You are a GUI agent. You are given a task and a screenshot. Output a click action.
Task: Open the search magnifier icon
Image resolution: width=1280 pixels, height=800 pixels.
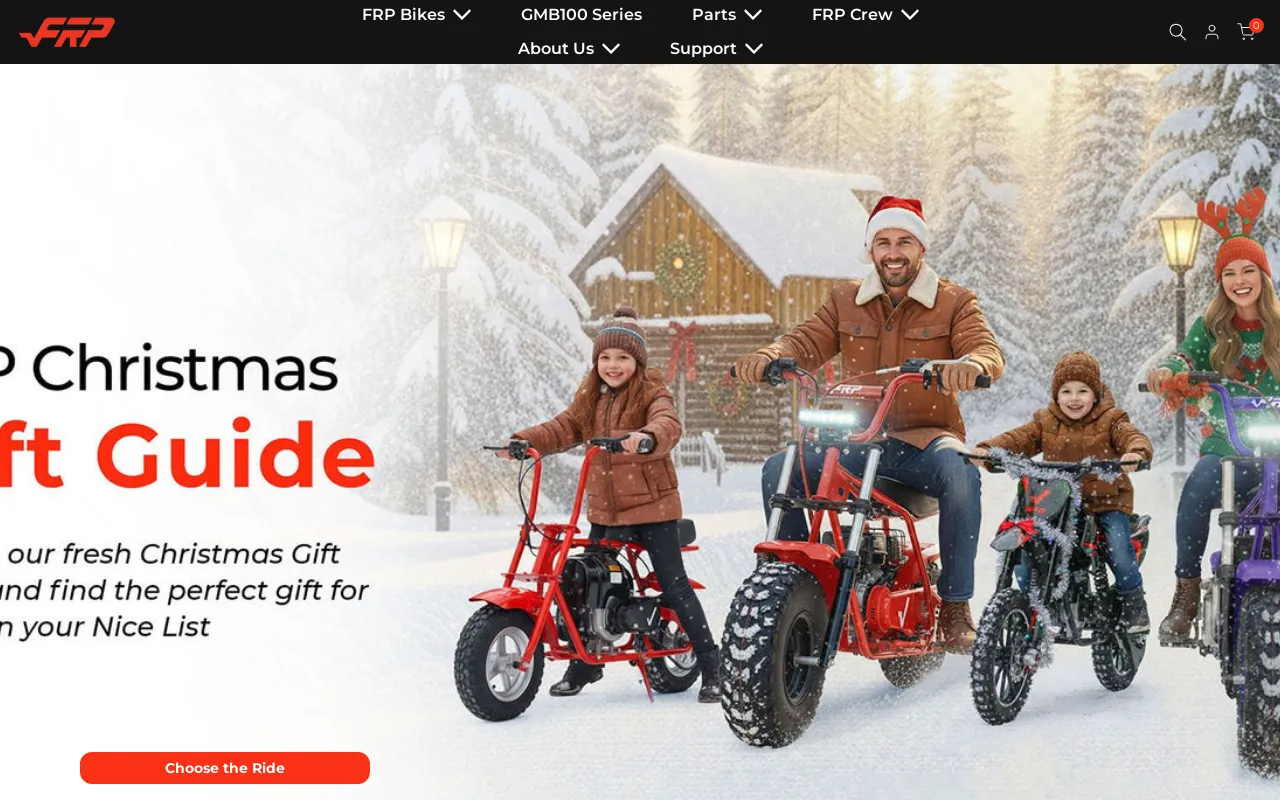pyautogui.click(x=1177, y=32)
